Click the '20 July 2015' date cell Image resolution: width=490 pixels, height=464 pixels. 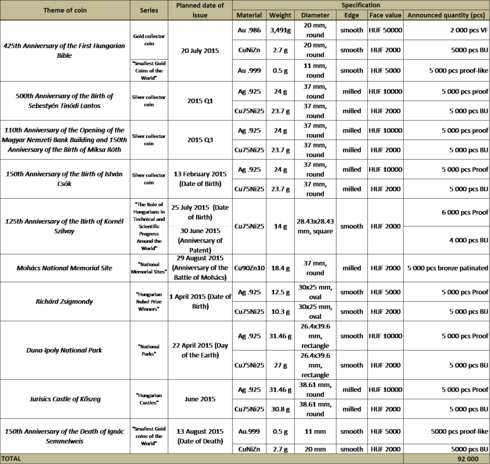(200, 51)
